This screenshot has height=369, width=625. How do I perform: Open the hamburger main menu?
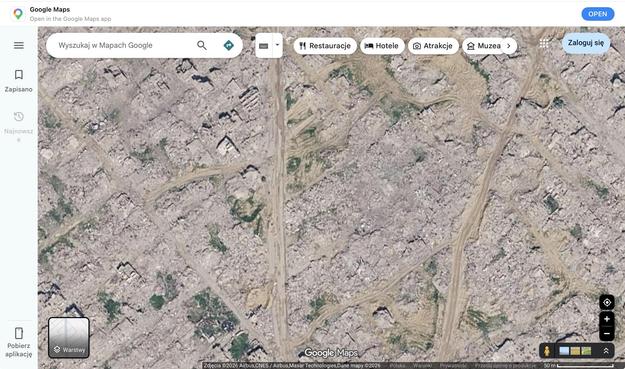click(19, 45)
